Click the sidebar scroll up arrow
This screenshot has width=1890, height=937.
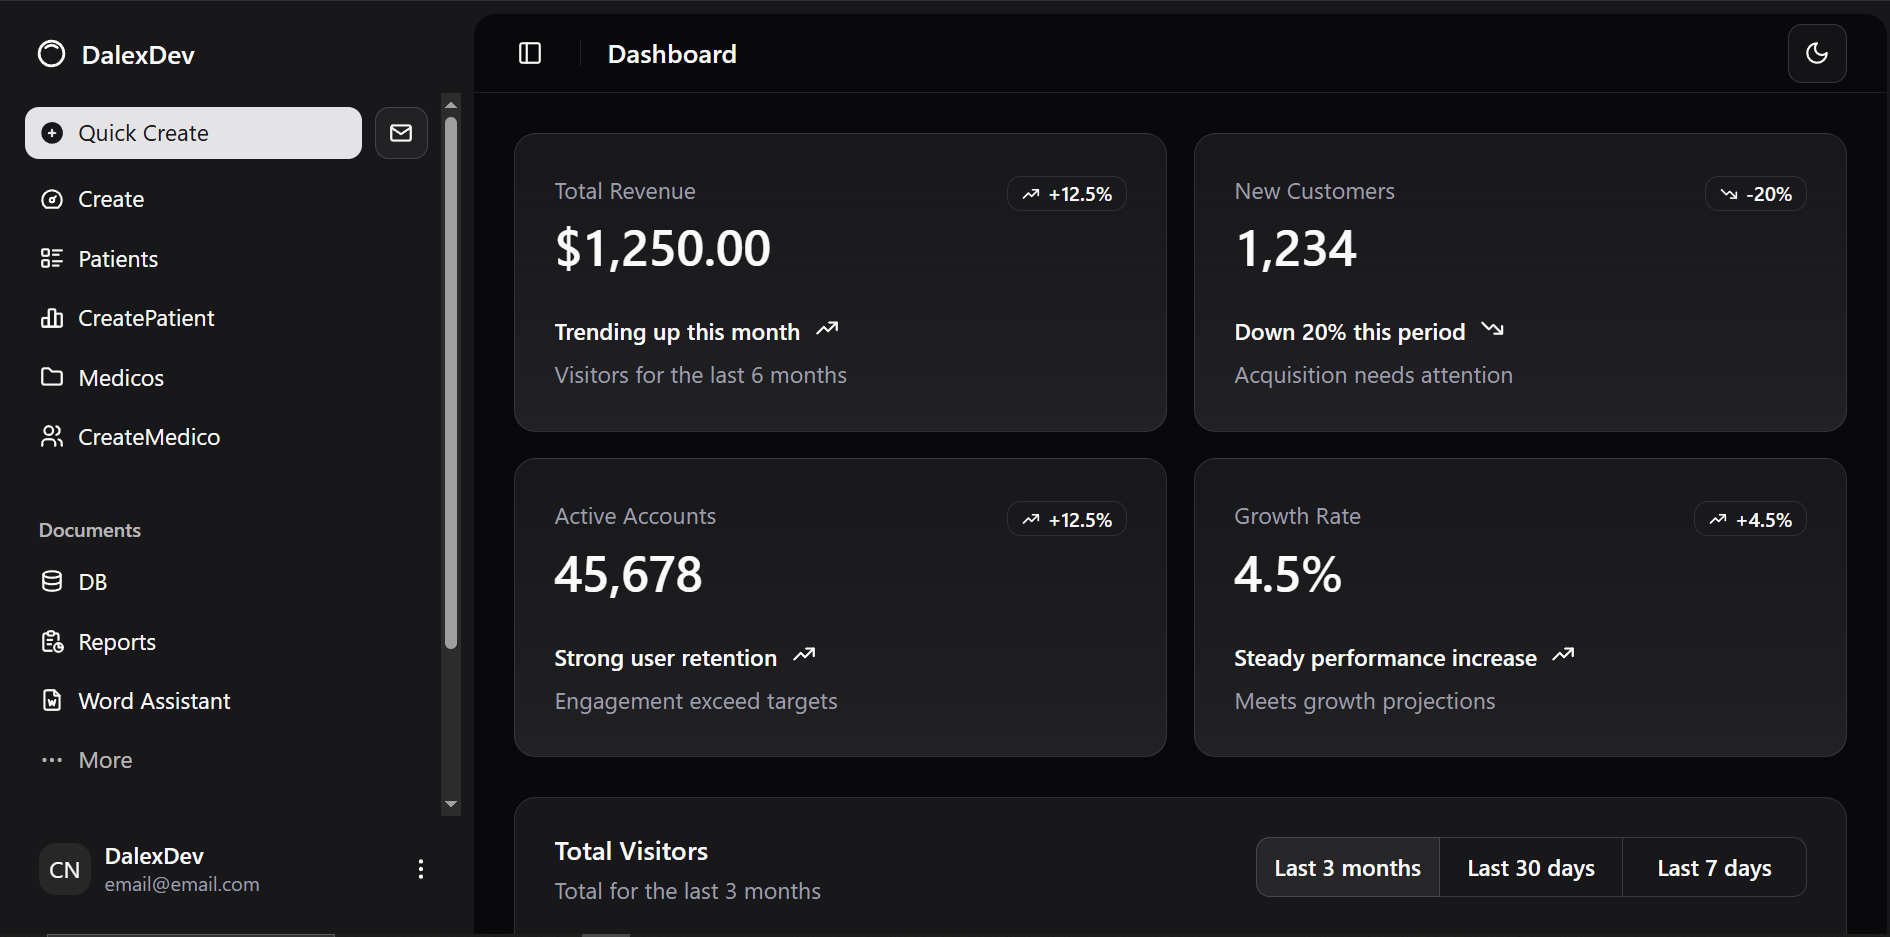coord(451,104)
